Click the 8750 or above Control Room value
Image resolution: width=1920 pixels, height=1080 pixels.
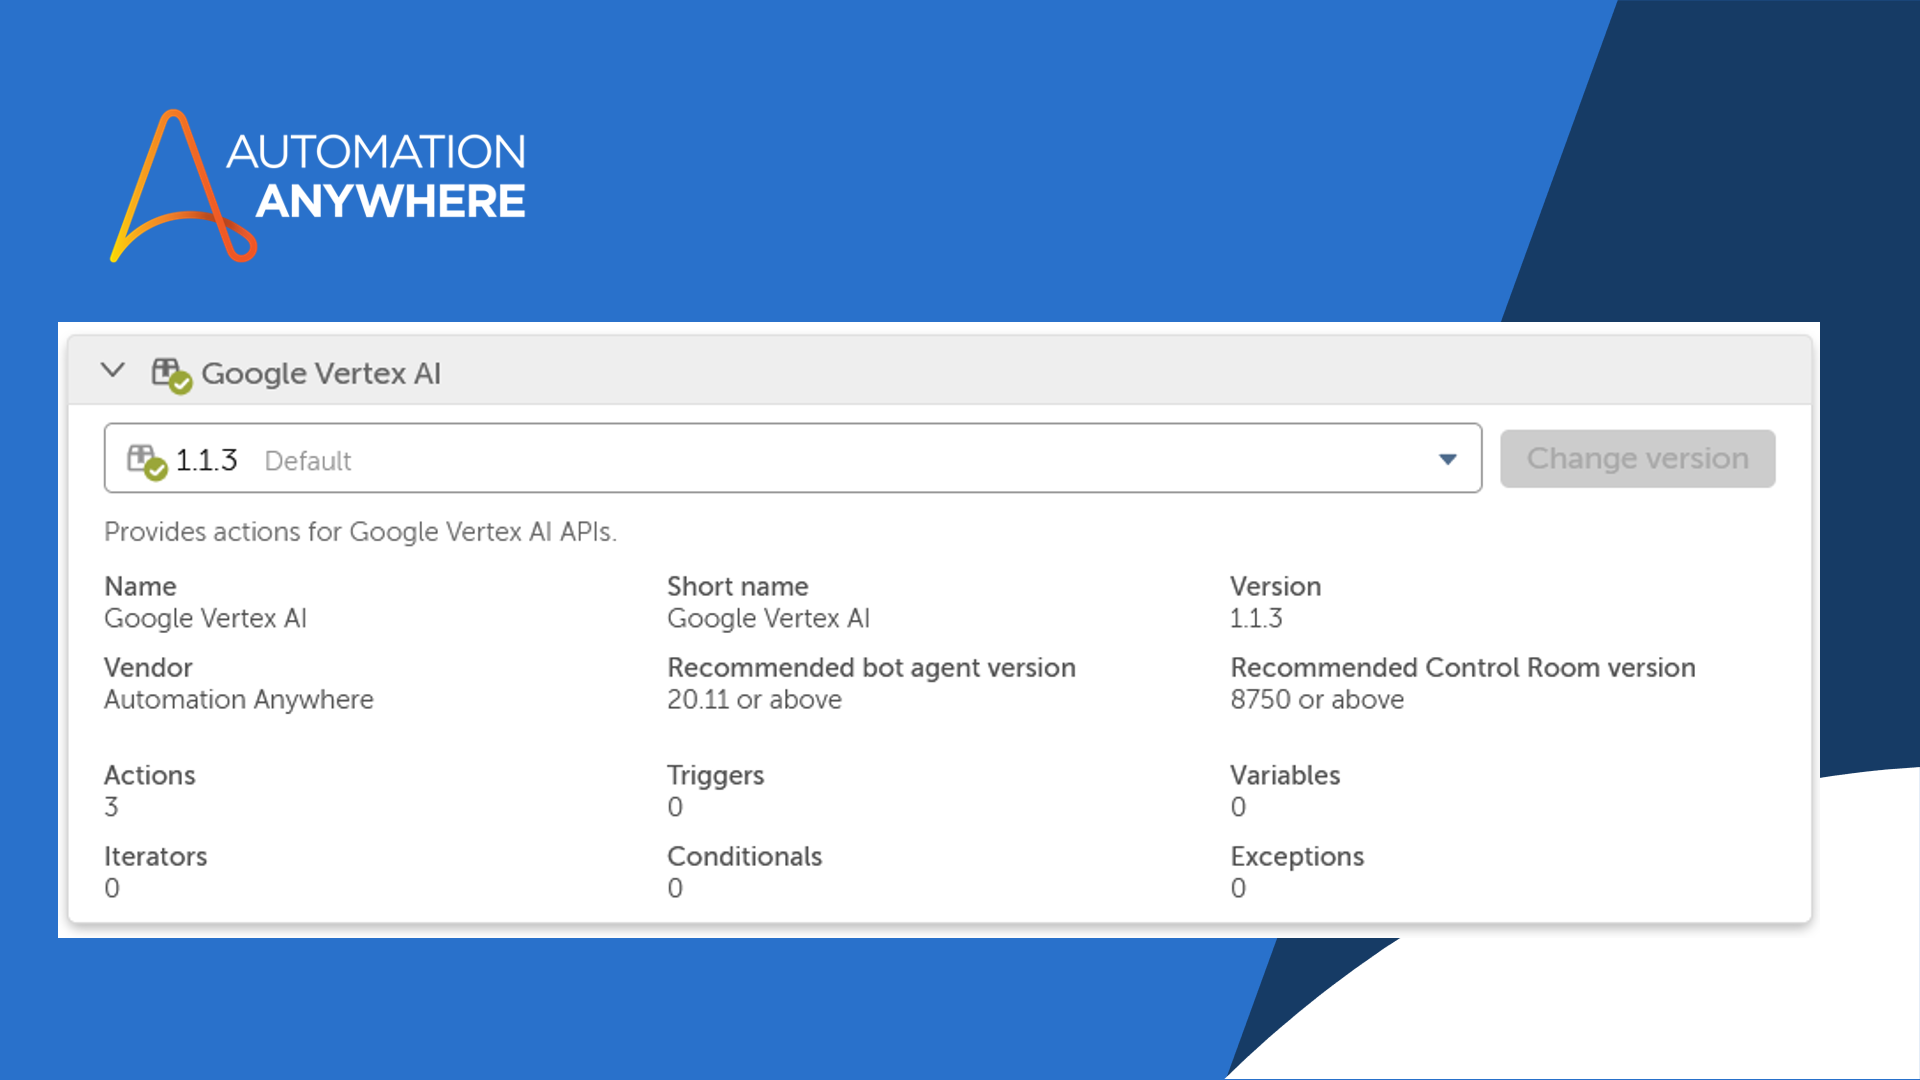(1317, 700)
